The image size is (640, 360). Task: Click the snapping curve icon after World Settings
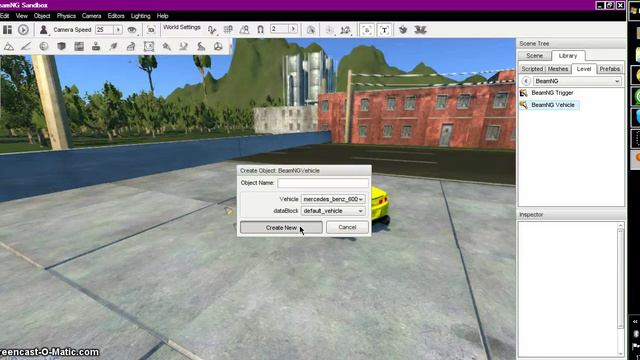(x=212, y=30)
